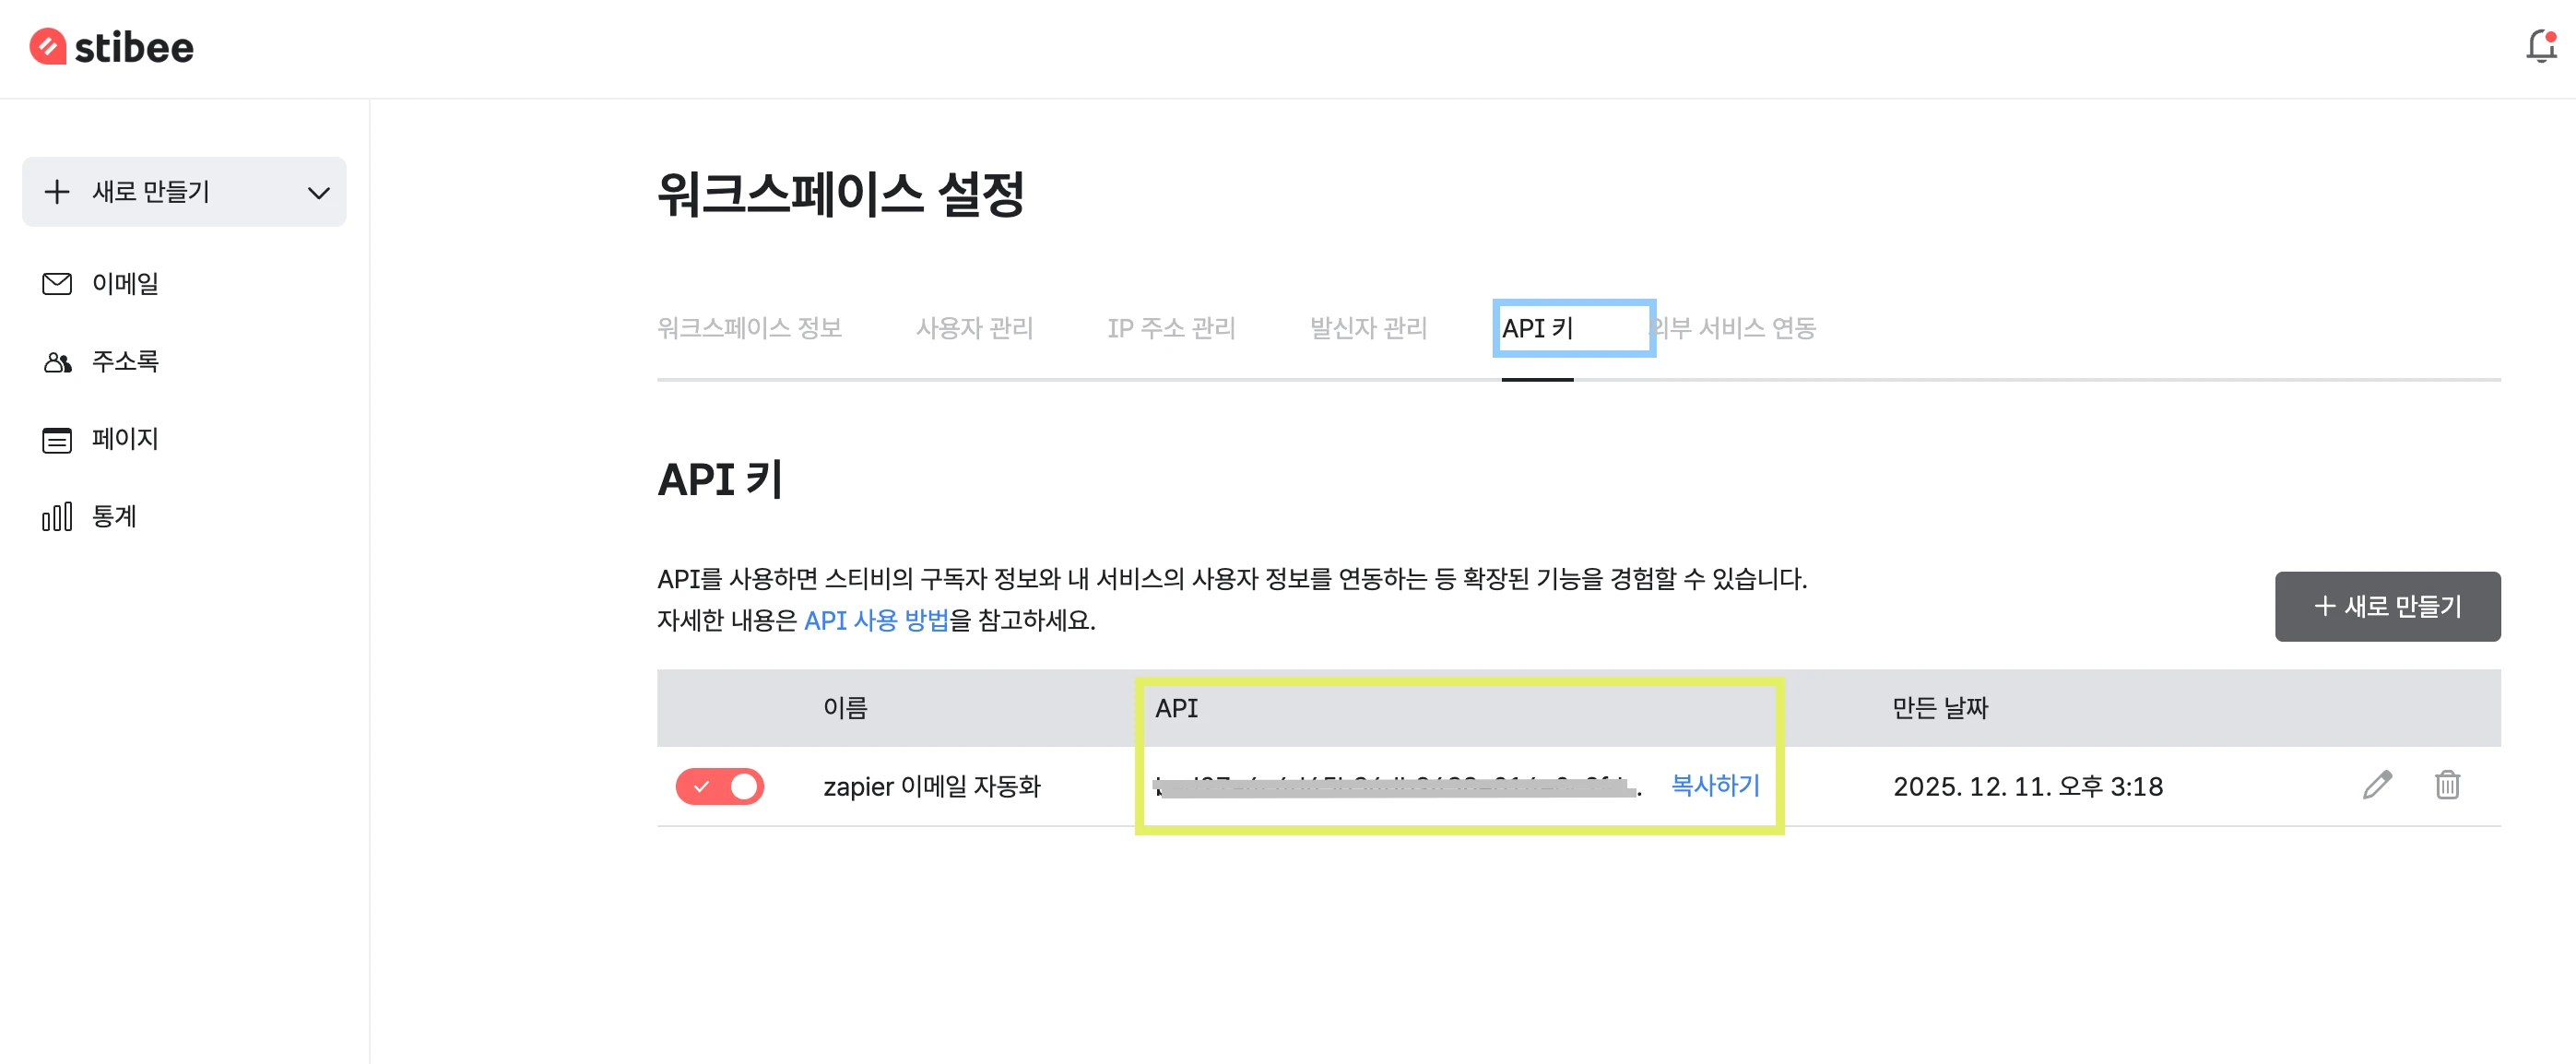Switch to the 워크스페이스 정보 tab
The width and height of the screenshot is (2576, 1064).
[x=749, y=328]
